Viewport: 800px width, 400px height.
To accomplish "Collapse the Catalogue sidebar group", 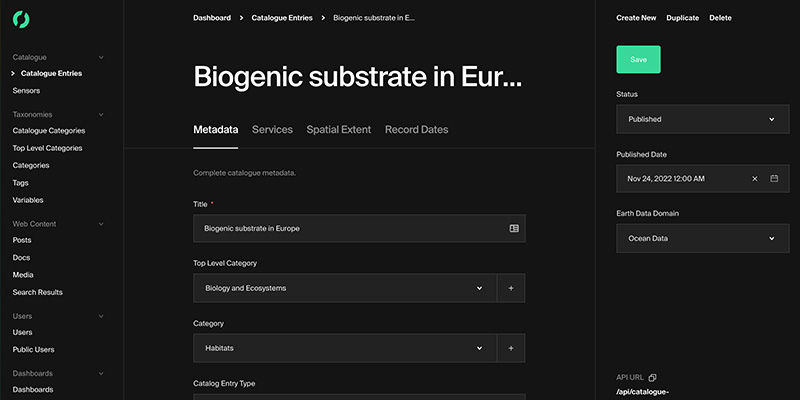I will click(x=101, y=58).
